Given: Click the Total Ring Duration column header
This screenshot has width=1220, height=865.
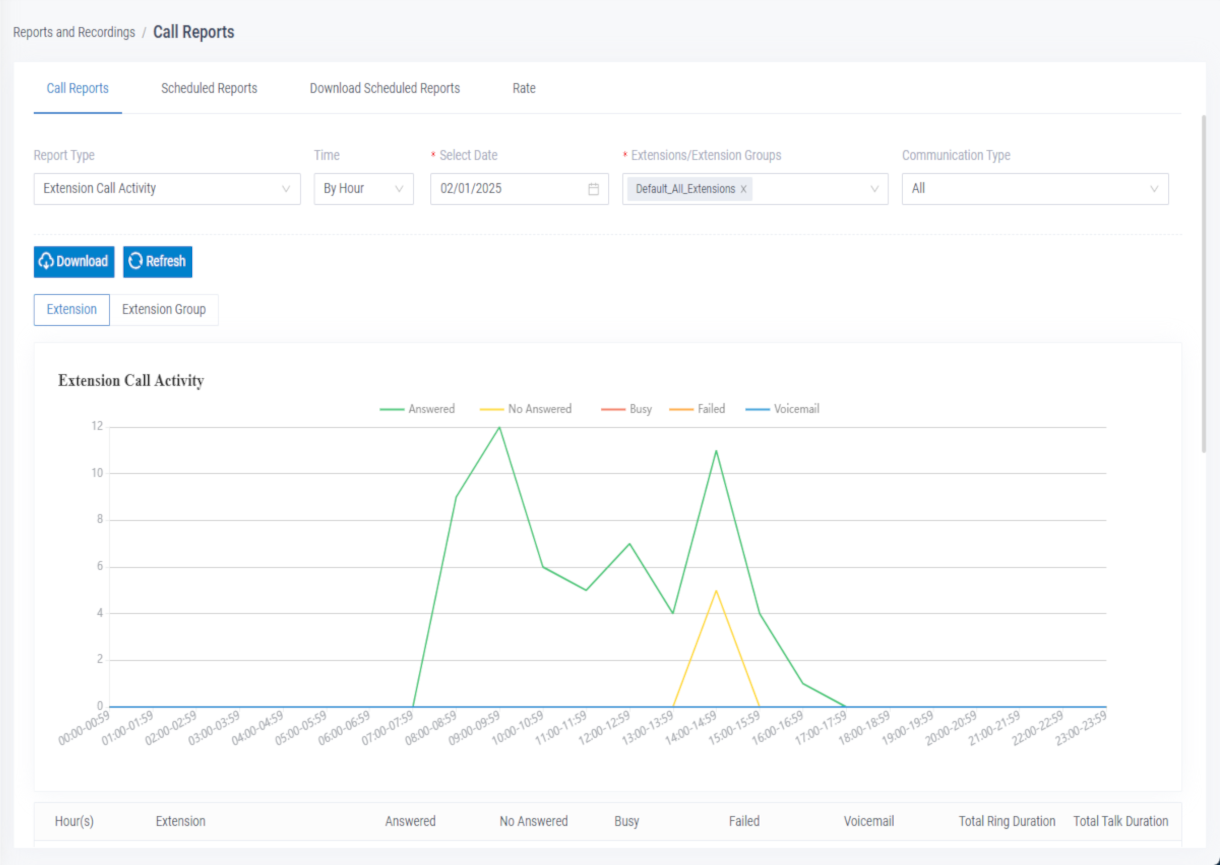Looking at the screenshot, I should tap(1007, 821).
